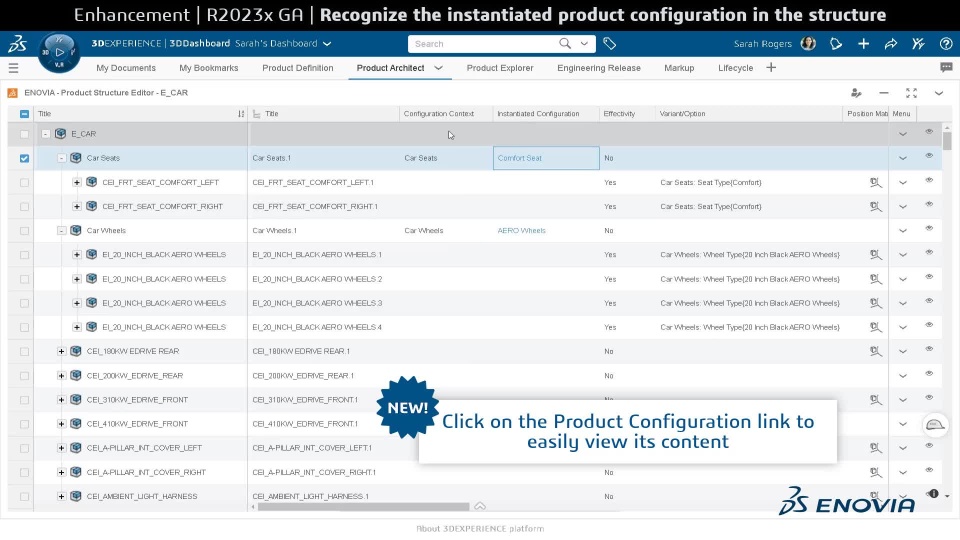Click the Share arrow icon in the top bar
Image resolution: width=960 pixels, height=540 pixels.
pyautogui.click(x=891, y=43)
